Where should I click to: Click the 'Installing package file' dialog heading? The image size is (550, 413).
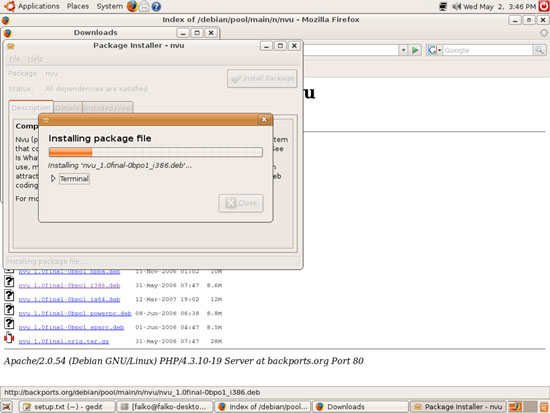click(x=100, y=138)
